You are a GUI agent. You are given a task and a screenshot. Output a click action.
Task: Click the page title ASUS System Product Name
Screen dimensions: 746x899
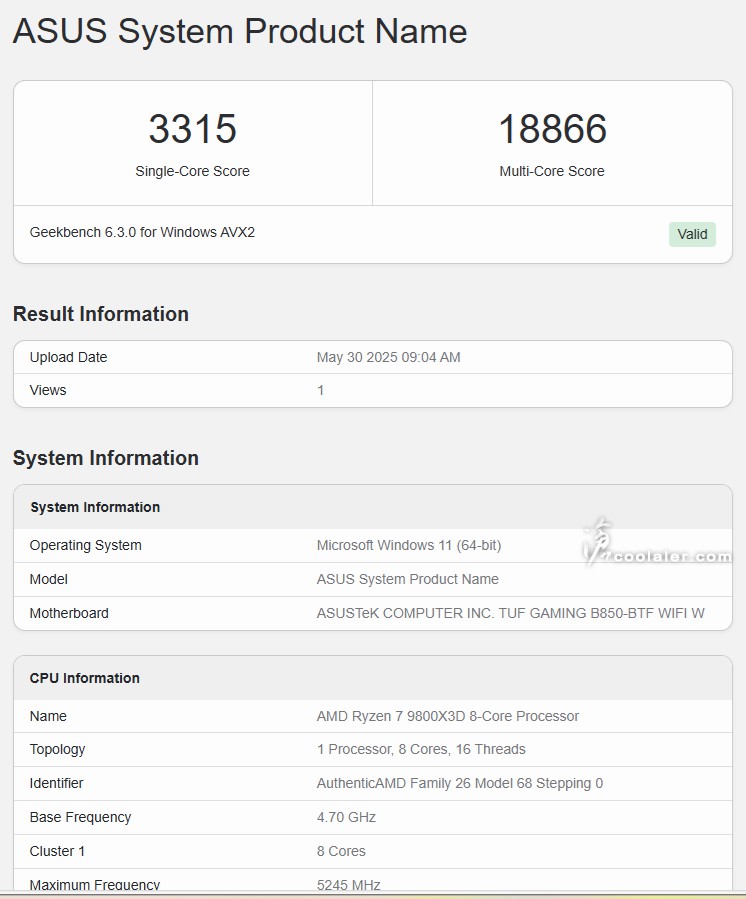(x=240, y=31)
